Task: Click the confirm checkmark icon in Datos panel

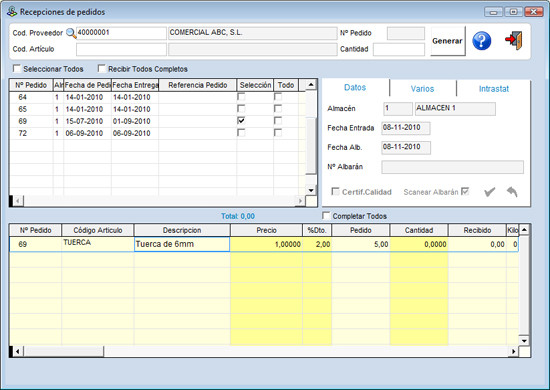Action: 490,192
